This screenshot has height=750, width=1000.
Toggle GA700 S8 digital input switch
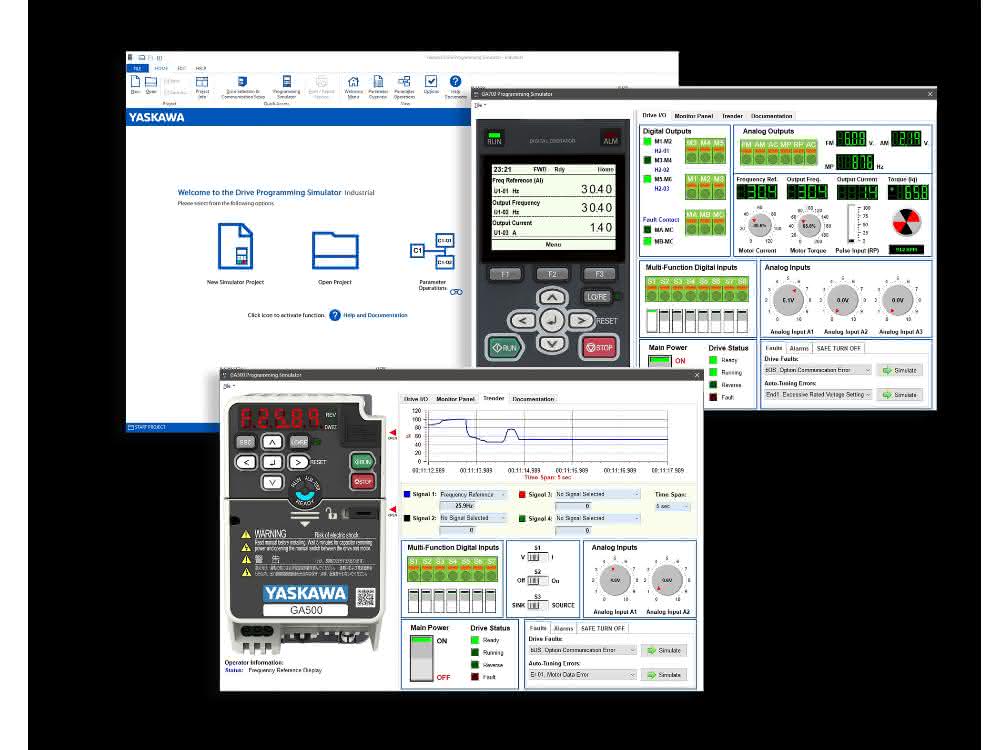pyautogui.click(x=742, y=321)
